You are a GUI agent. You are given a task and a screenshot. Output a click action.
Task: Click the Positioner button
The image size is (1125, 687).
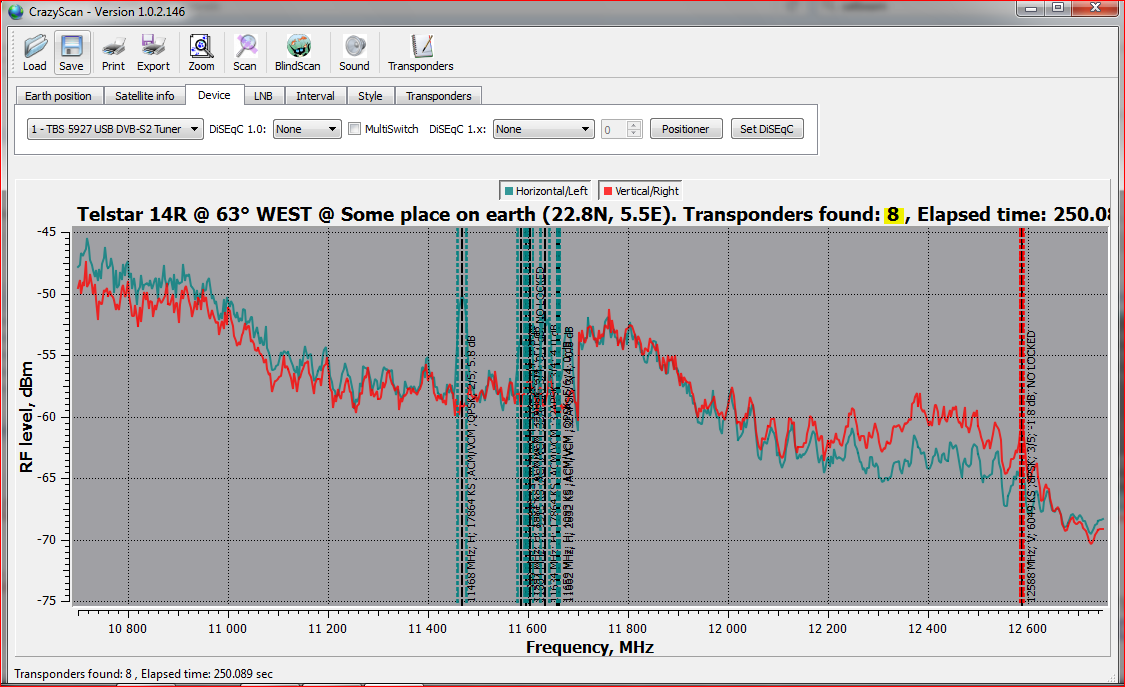point(686,129)
